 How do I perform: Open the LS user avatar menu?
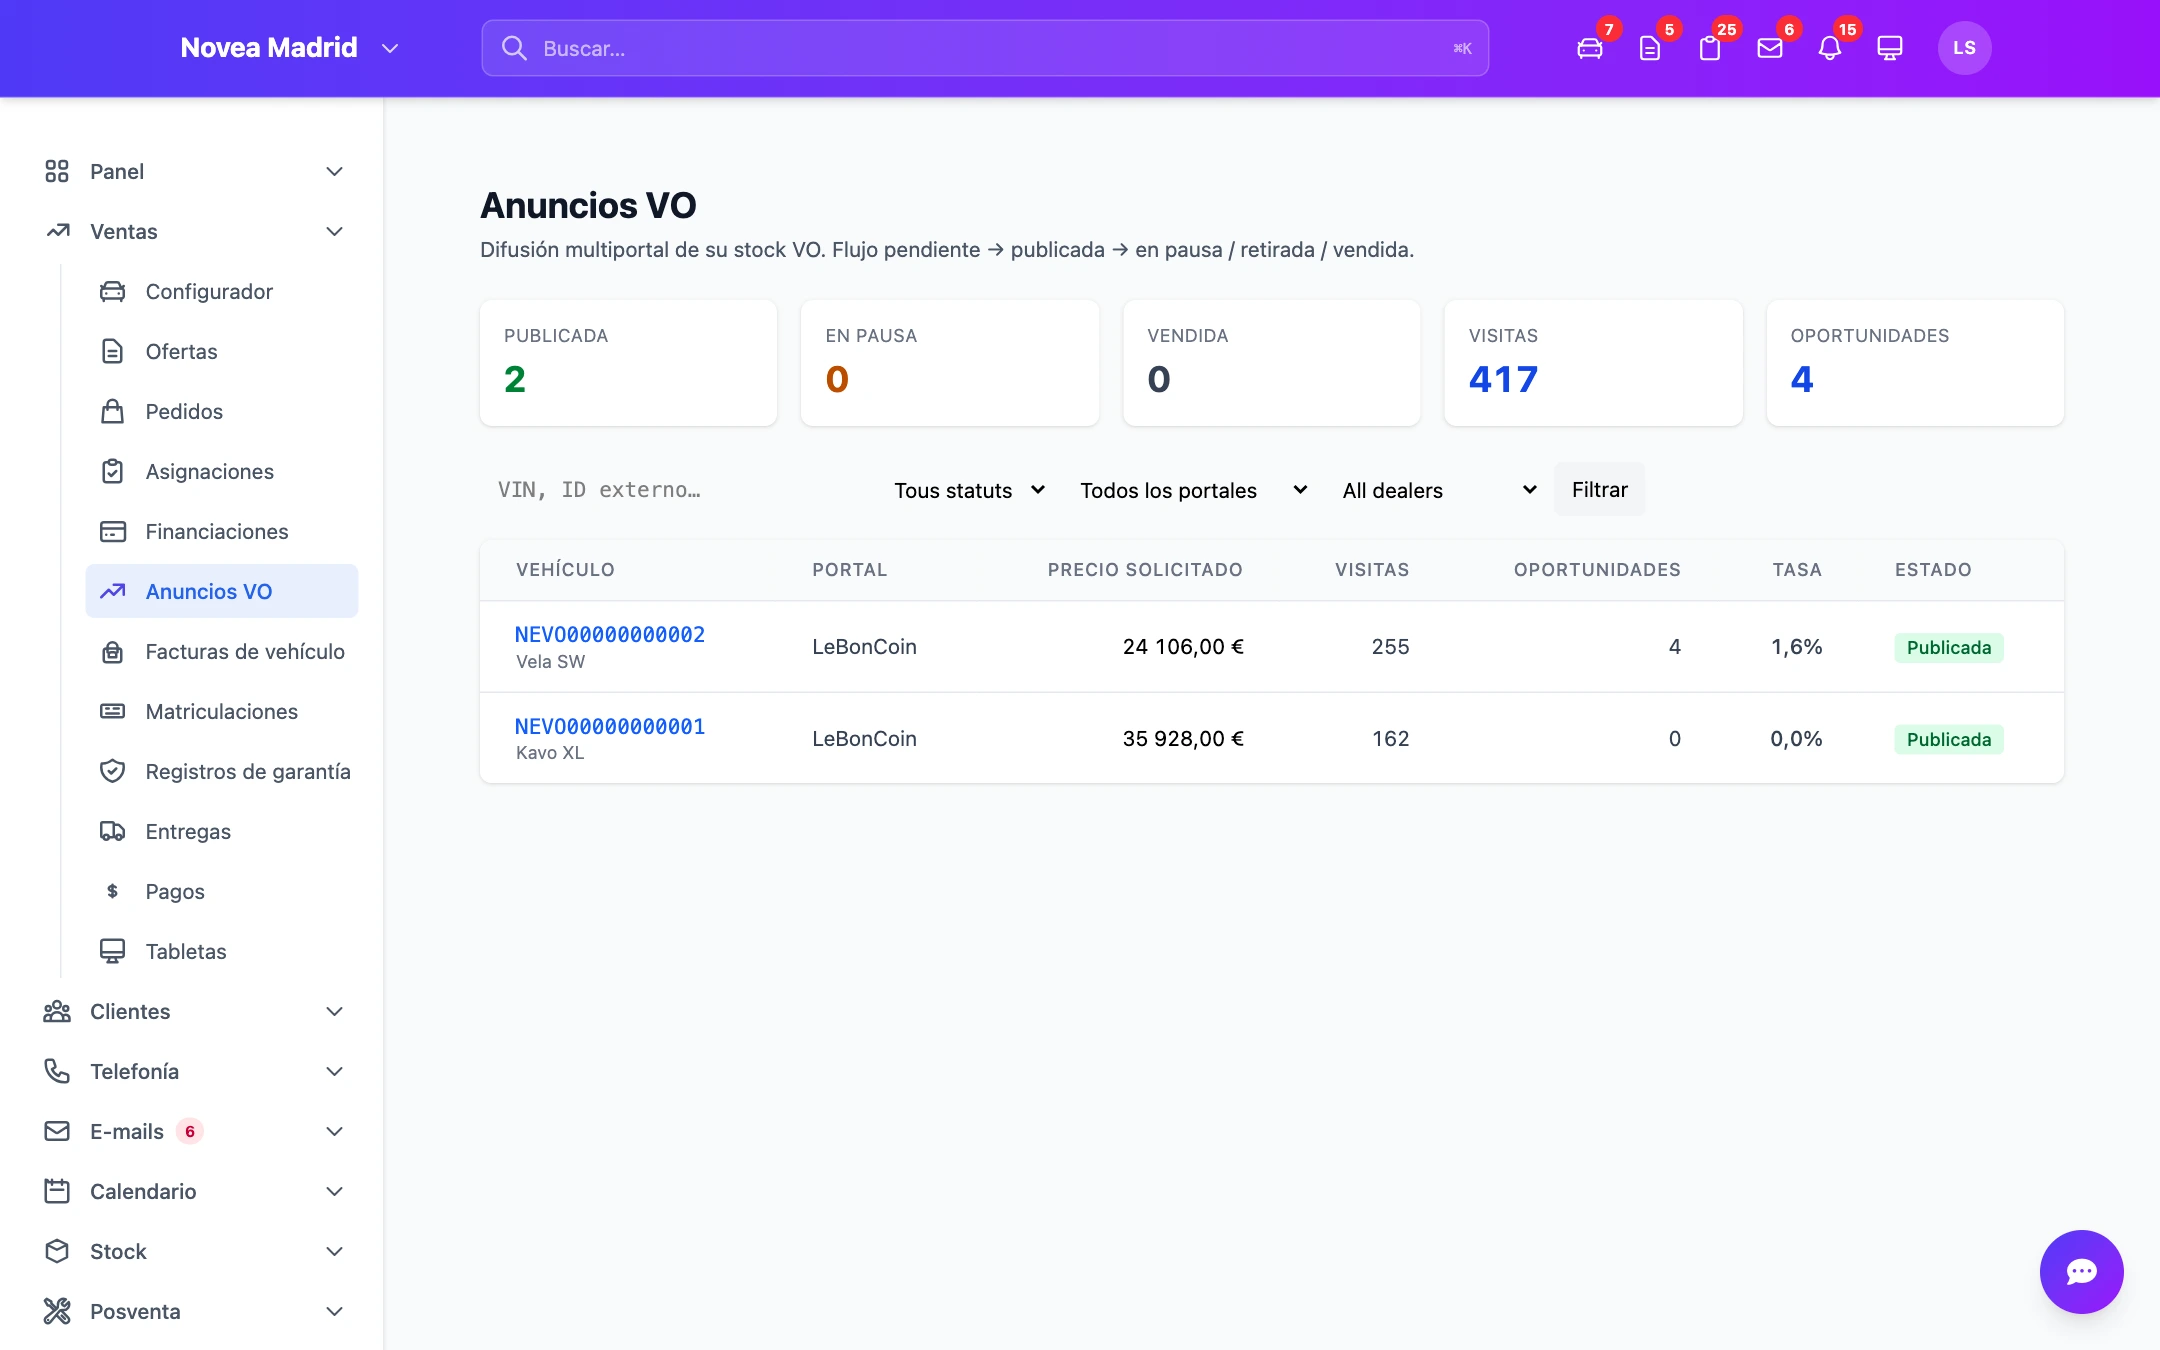click(x=1964, y=48)
